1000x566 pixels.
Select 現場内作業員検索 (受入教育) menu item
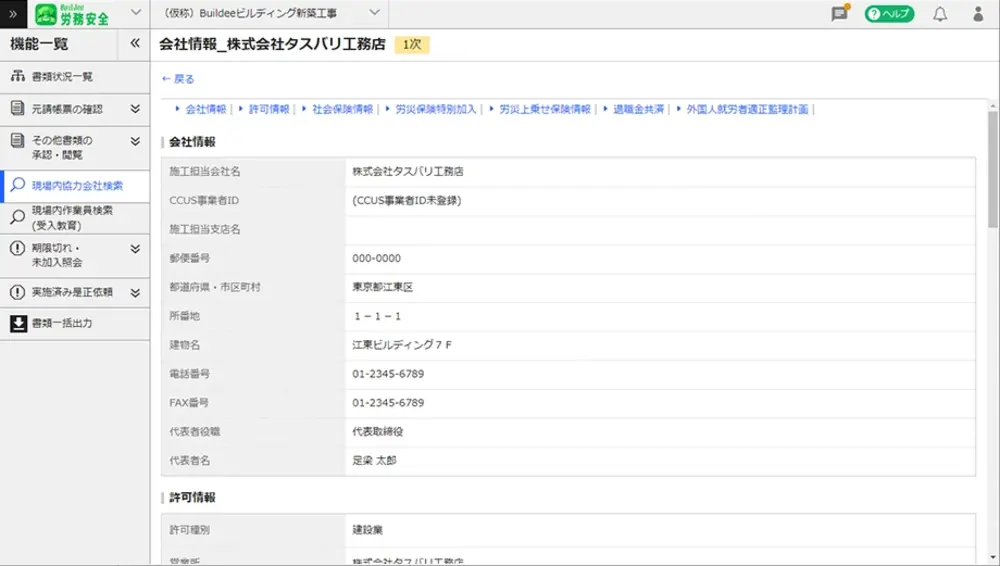click(x=72, y=217)
